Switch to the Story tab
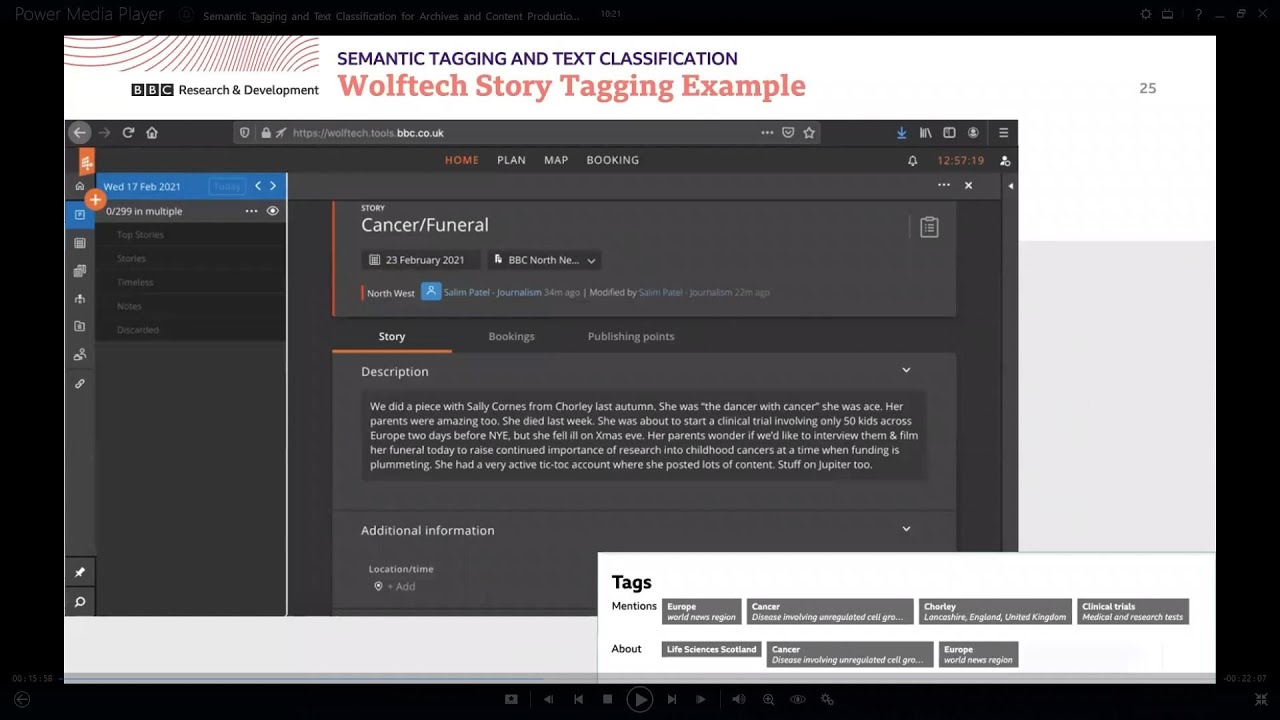The height and width of the screenshot is (720, 1280). click(x=392, y=336)
